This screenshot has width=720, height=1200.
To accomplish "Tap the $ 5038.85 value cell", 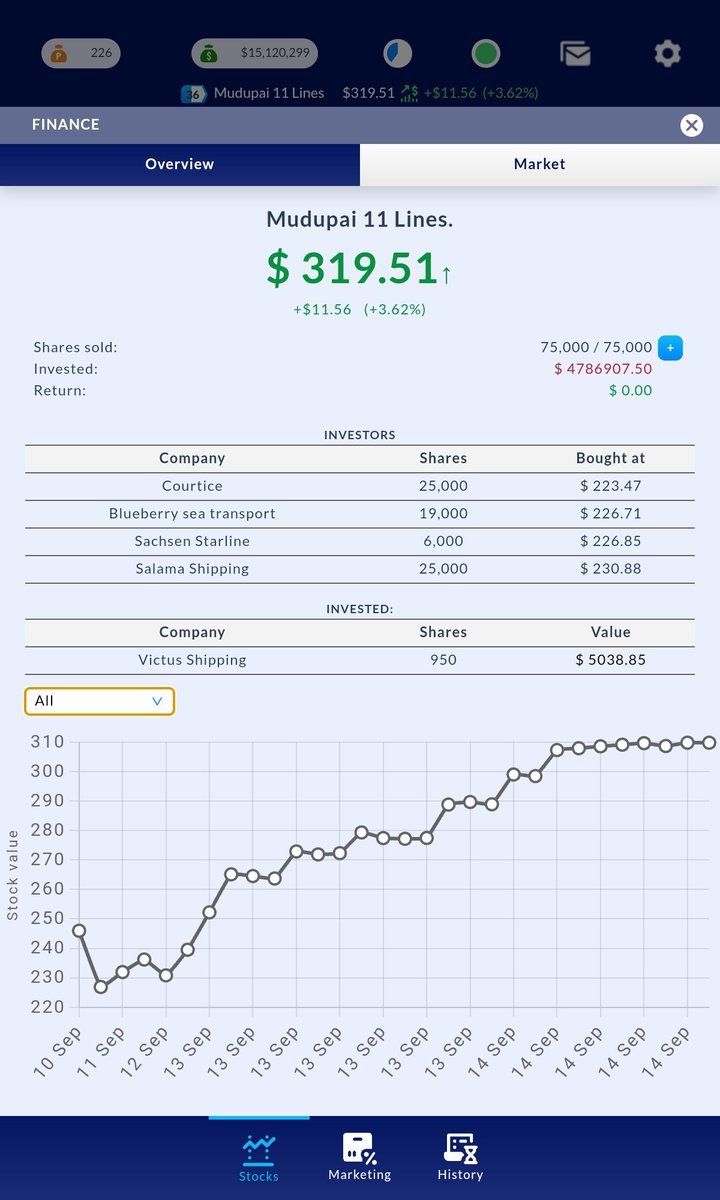I will click(611, 660).
